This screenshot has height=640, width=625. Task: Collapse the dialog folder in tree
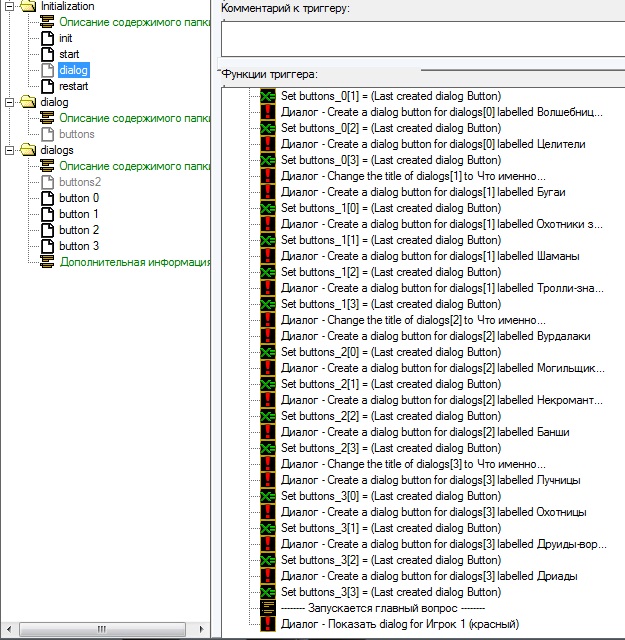click(9, 102)
